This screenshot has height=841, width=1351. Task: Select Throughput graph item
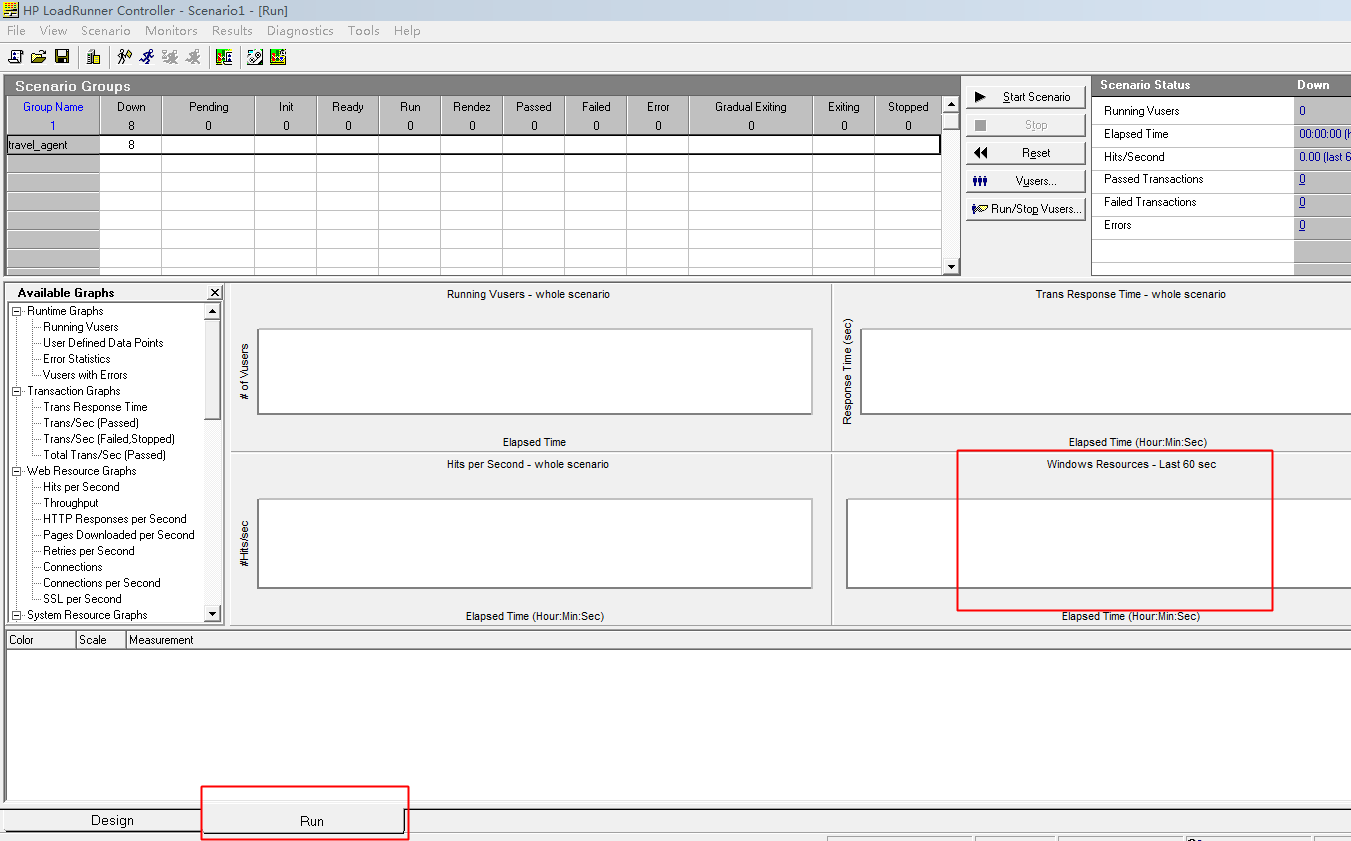(71, 503)
